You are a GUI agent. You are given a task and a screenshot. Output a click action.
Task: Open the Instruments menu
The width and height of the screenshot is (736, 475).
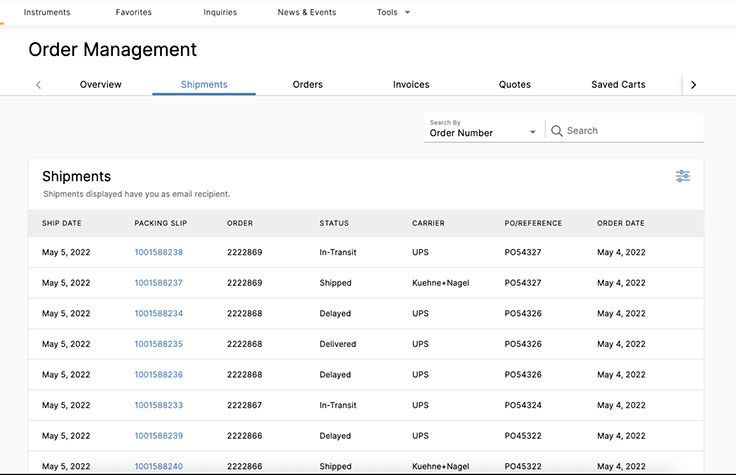coord(47,13)
